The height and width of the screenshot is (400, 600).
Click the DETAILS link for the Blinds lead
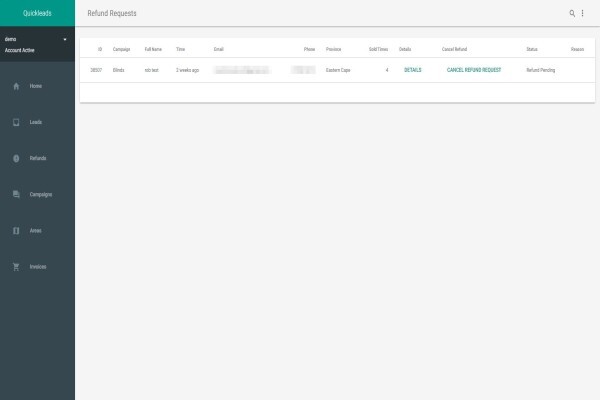(412, 70)
